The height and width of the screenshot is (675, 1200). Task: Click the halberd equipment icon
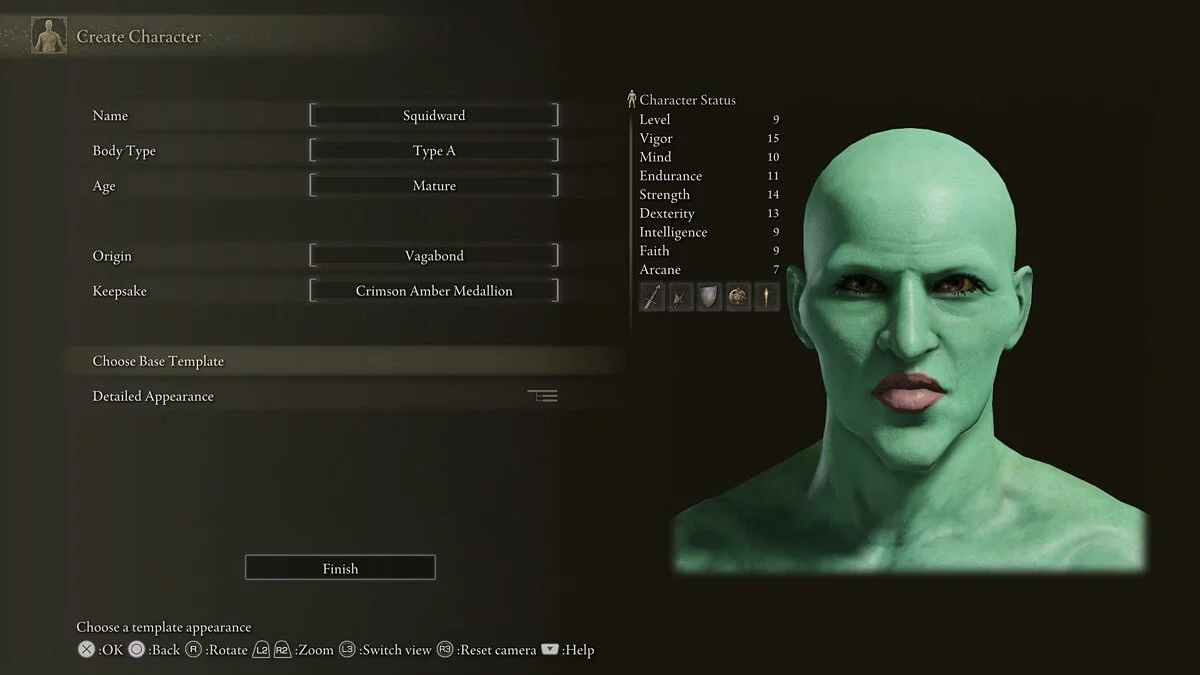tap(681, 297)
